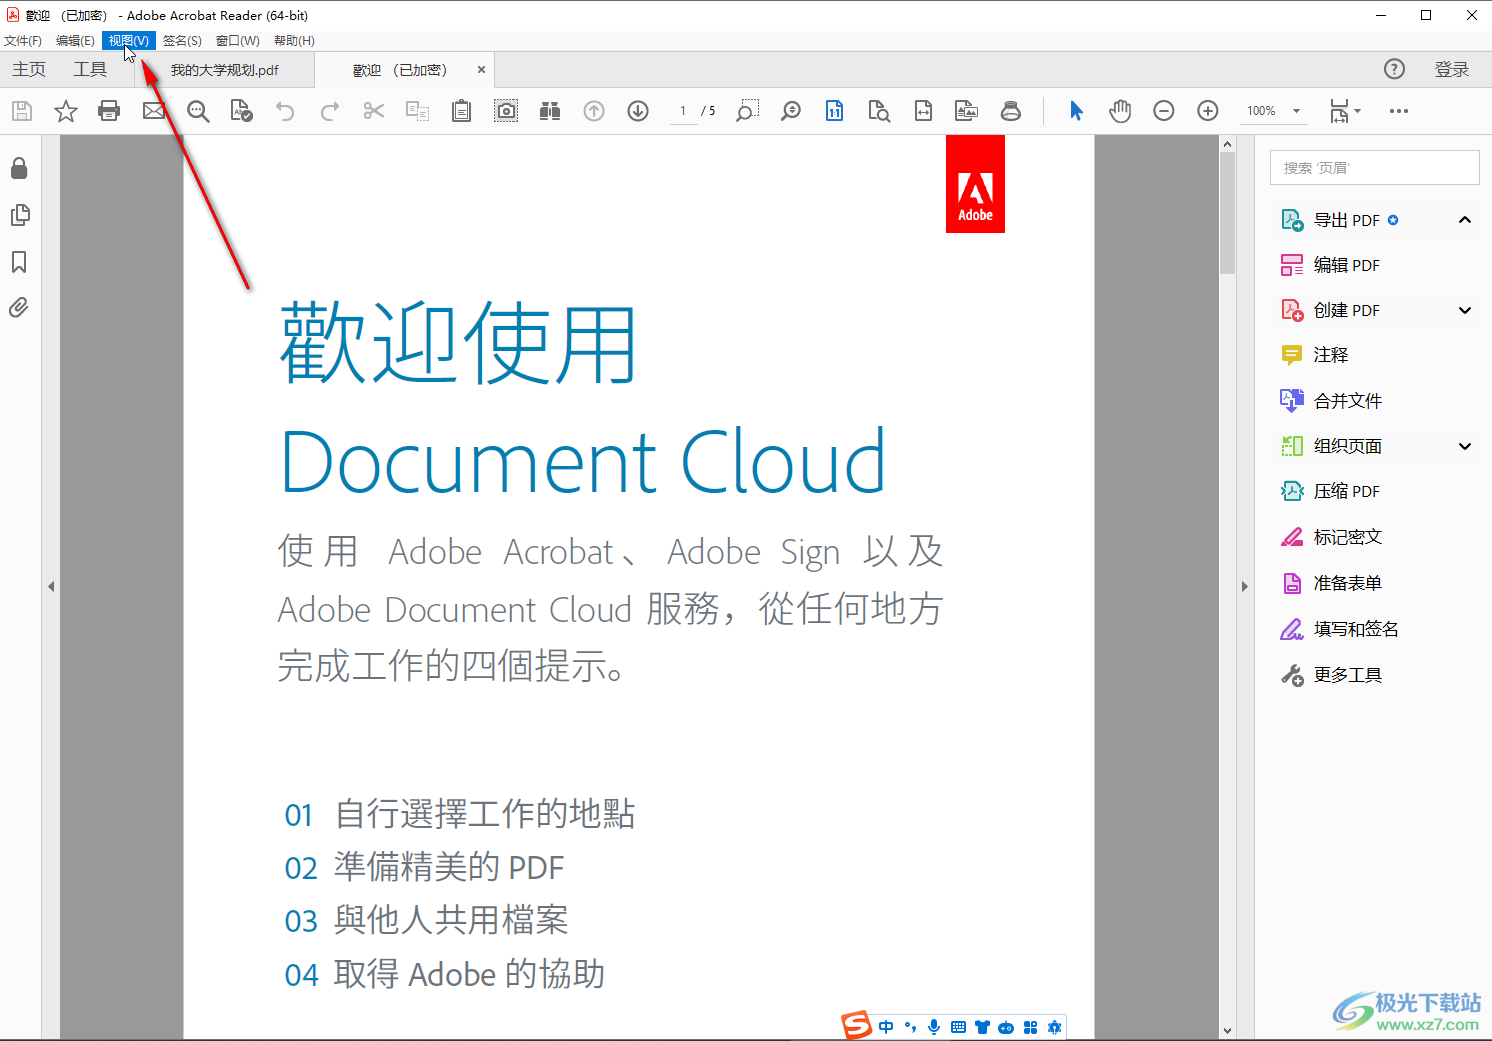The height and width of the screenshot is (1041, 1492).
Task: Click the Undo arrow
Action: 285,111
